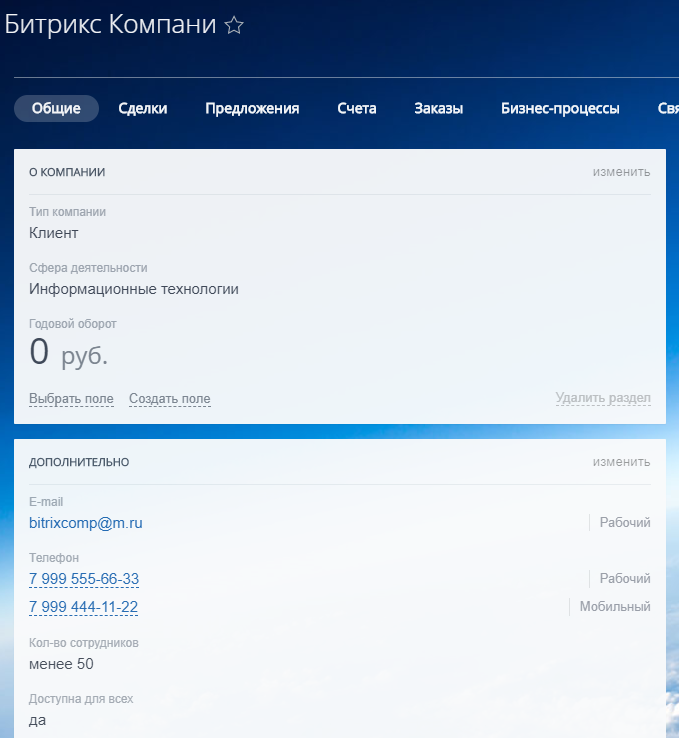Click the Доступна для всех value да
The height and width of the screenshot is (738, 679).
pos(38,720)
